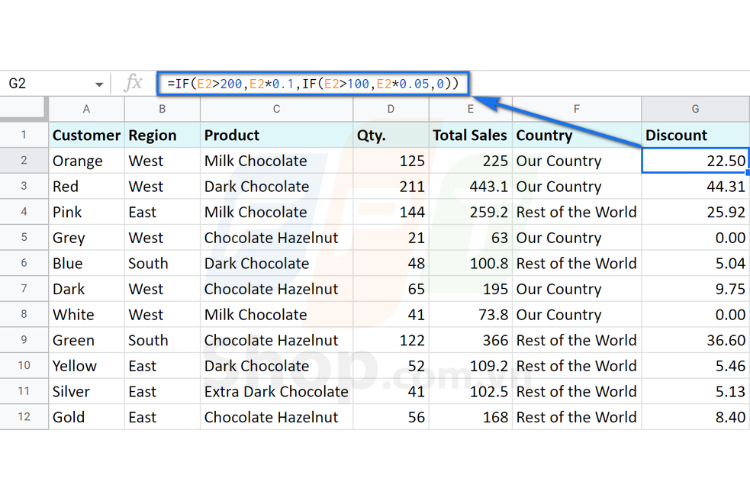
Task: Select row 9 header
Action: click(24, 340)
